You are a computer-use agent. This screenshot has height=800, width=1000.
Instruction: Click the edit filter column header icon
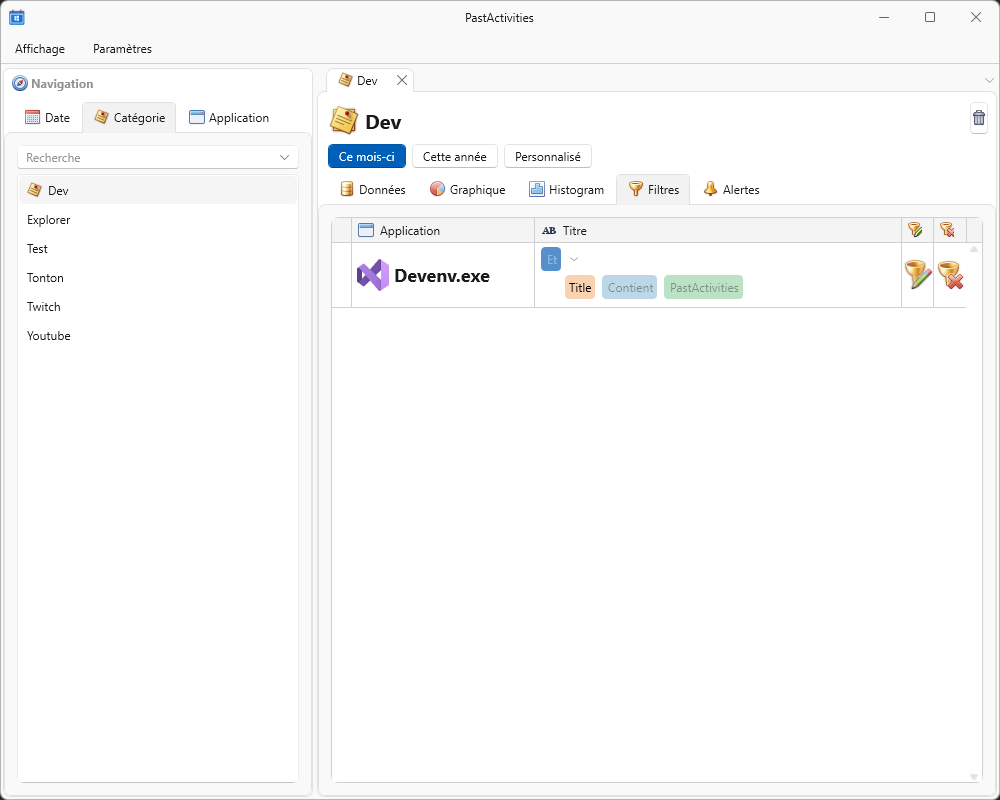click(x=915, y=230)
